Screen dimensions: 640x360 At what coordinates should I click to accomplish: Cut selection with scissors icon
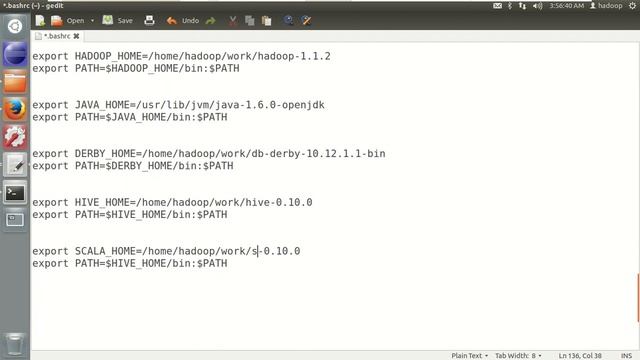[x=233, y=20]
